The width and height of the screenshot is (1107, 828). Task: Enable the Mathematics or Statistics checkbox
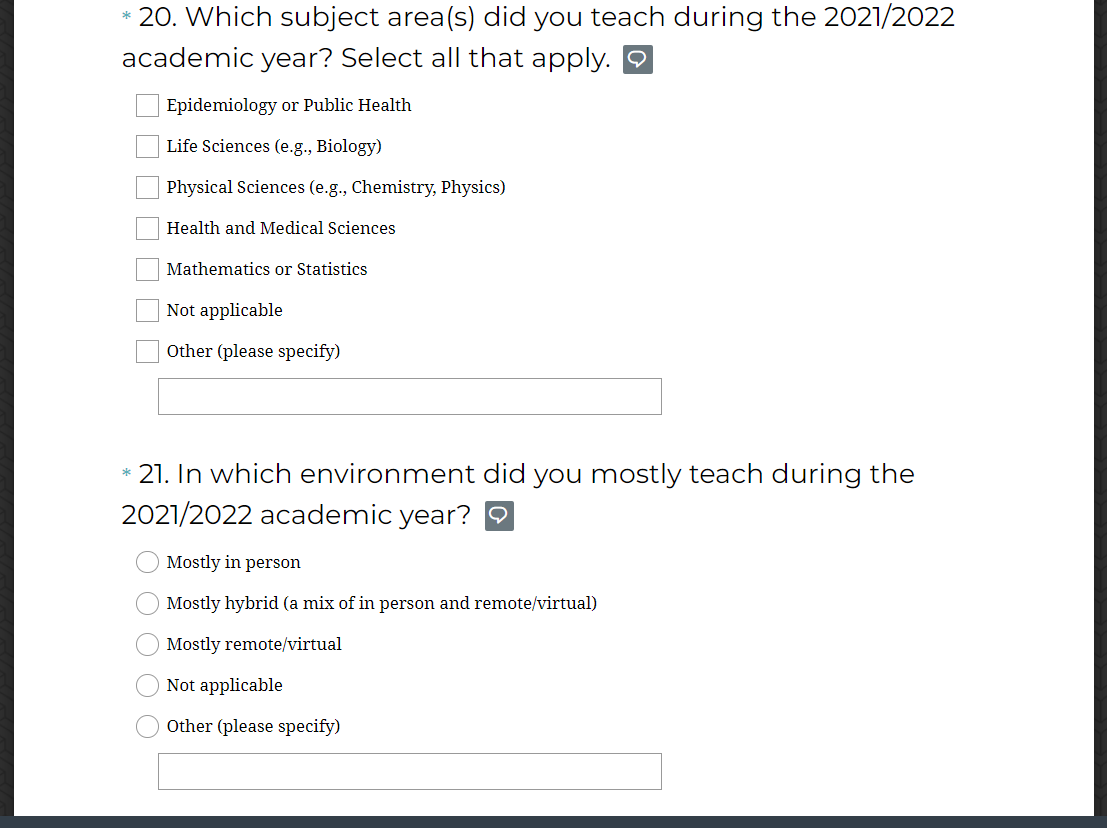coord(148,269)
